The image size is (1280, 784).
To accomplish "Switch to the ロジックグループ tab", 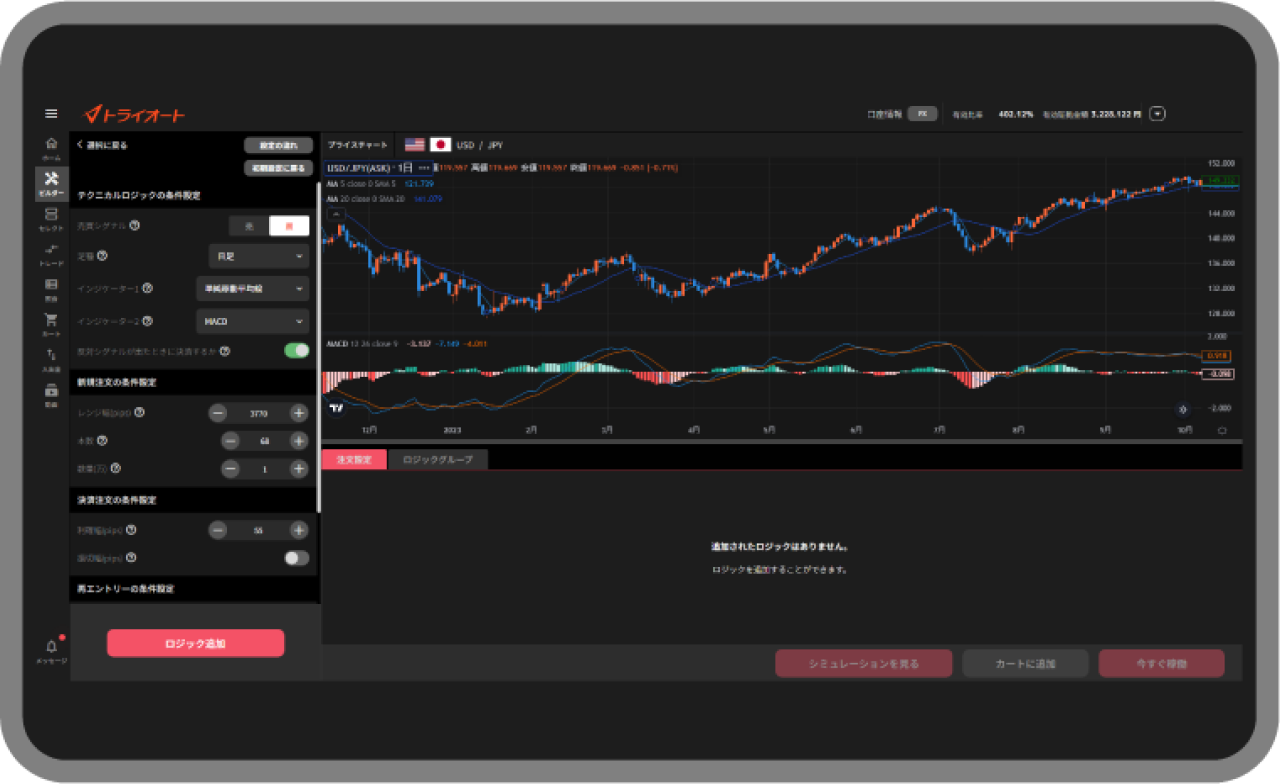I will click(x=438, y=460).
